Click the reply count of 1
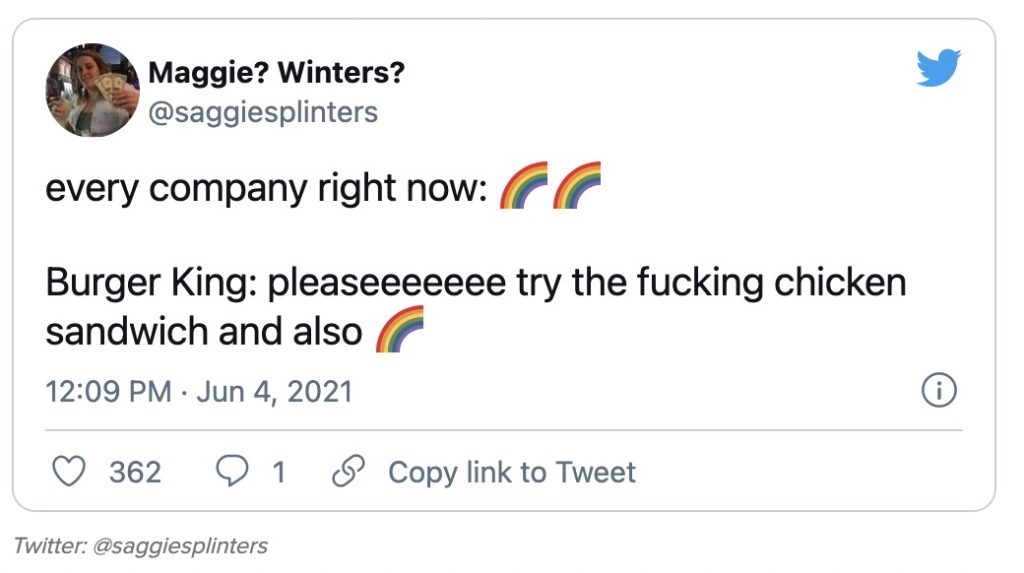 coord(279,472)
